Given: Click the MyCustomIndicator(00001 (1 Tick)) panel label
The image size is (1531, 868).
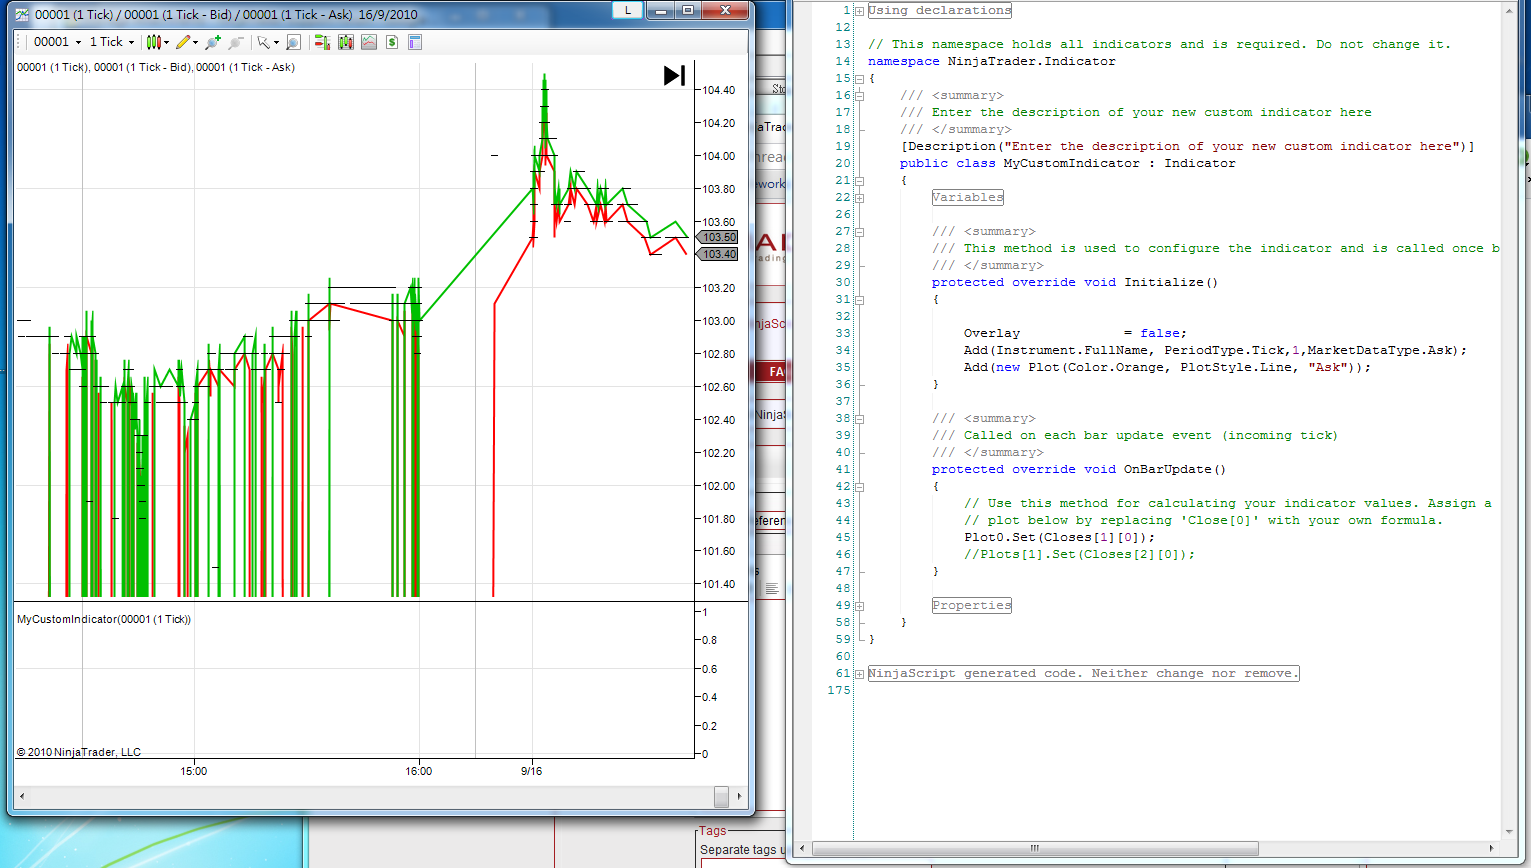Looking at the screenshot, I should (104, 619).
